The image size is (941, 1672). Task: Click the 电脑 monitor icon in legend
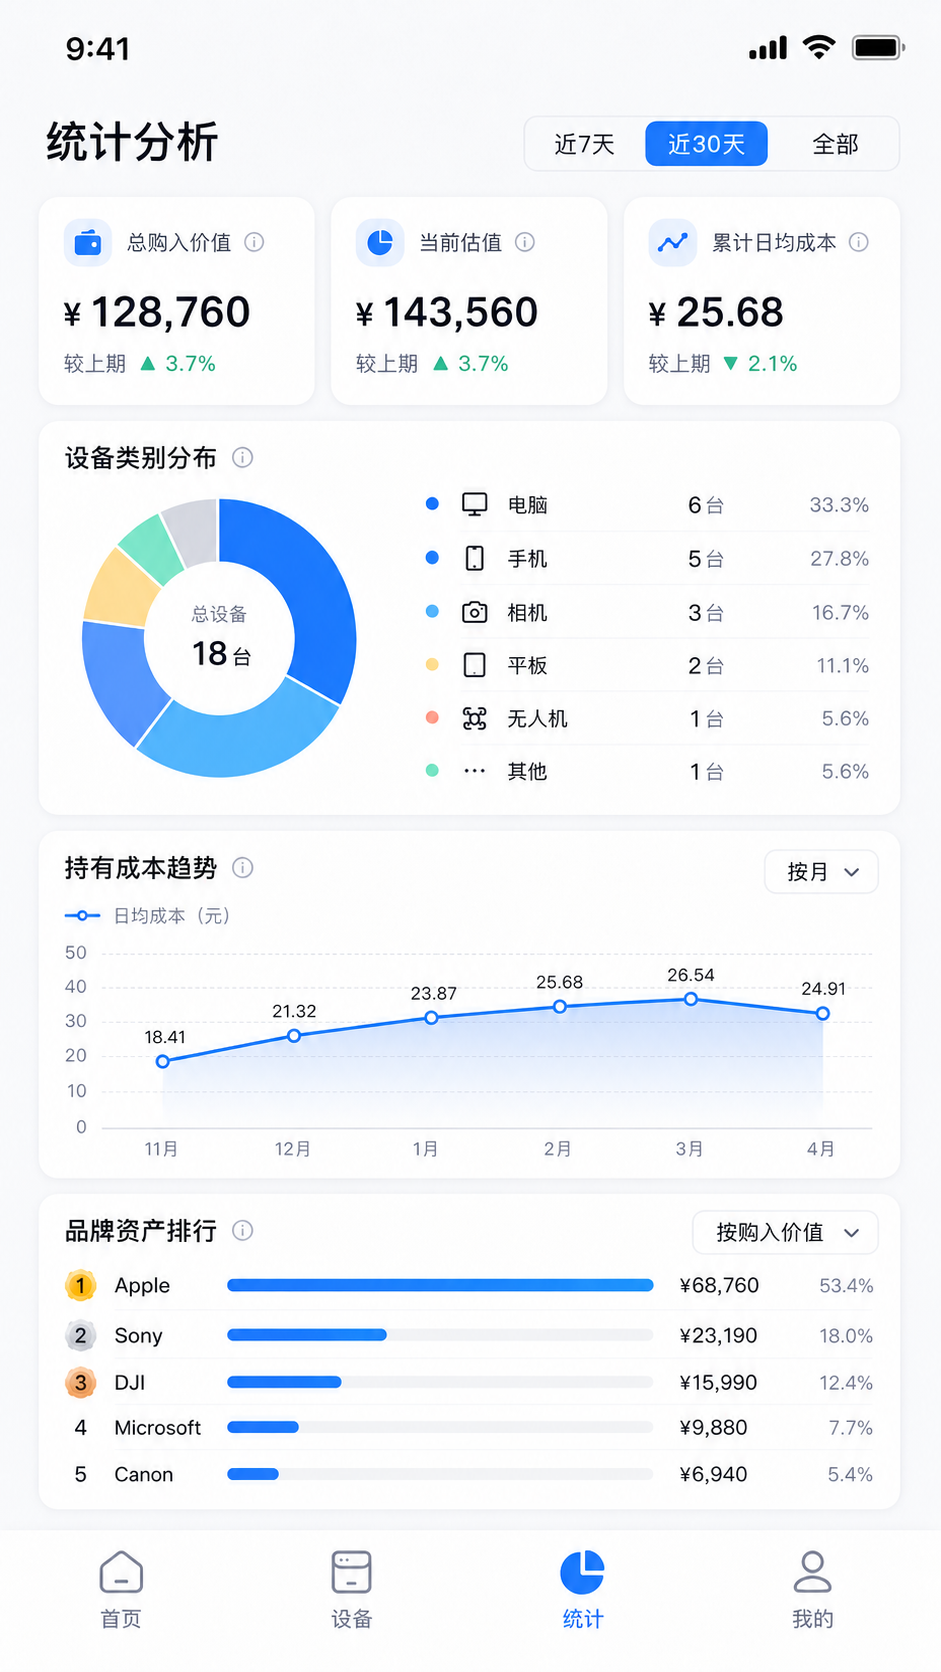click(474, 504)
